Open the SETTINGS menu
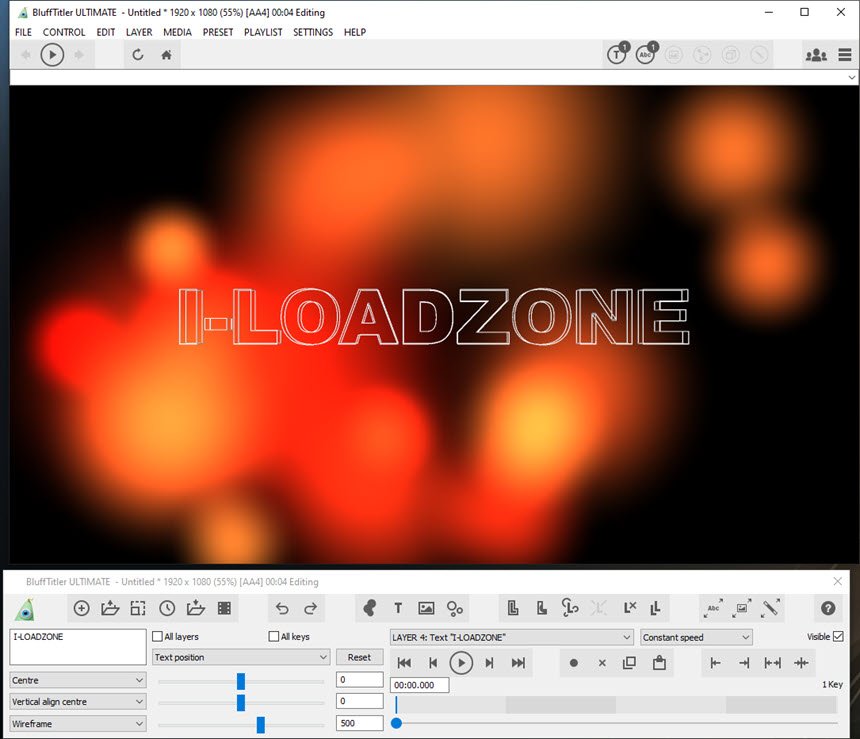Viewport: 860px width, 739px height. tap(313, 32)
